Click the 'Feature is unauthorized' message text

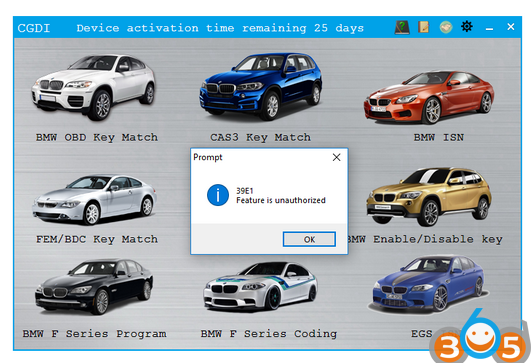281,200
